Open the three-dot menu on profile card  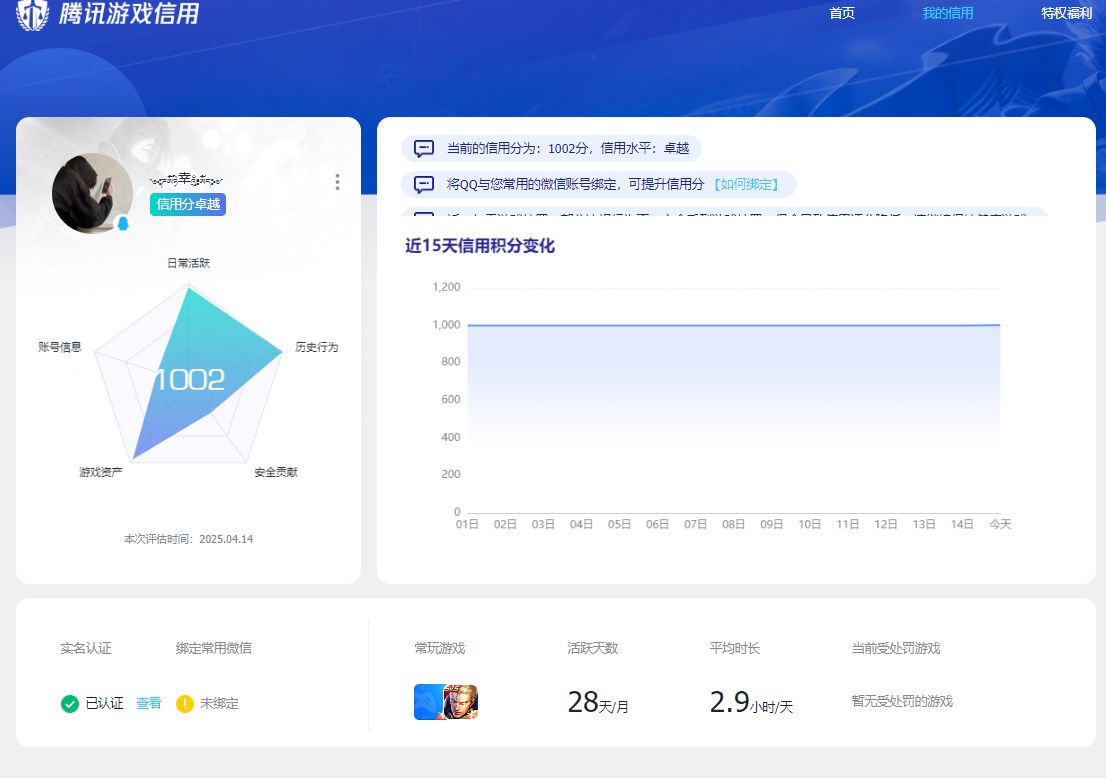tap(337, 182)
